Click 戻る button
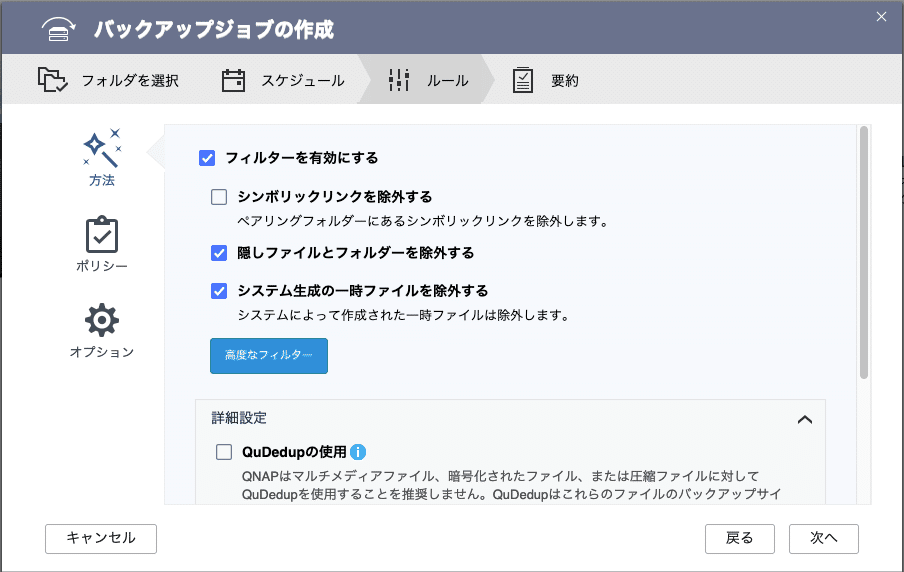The image size is (904, 572). coord(740,539)
